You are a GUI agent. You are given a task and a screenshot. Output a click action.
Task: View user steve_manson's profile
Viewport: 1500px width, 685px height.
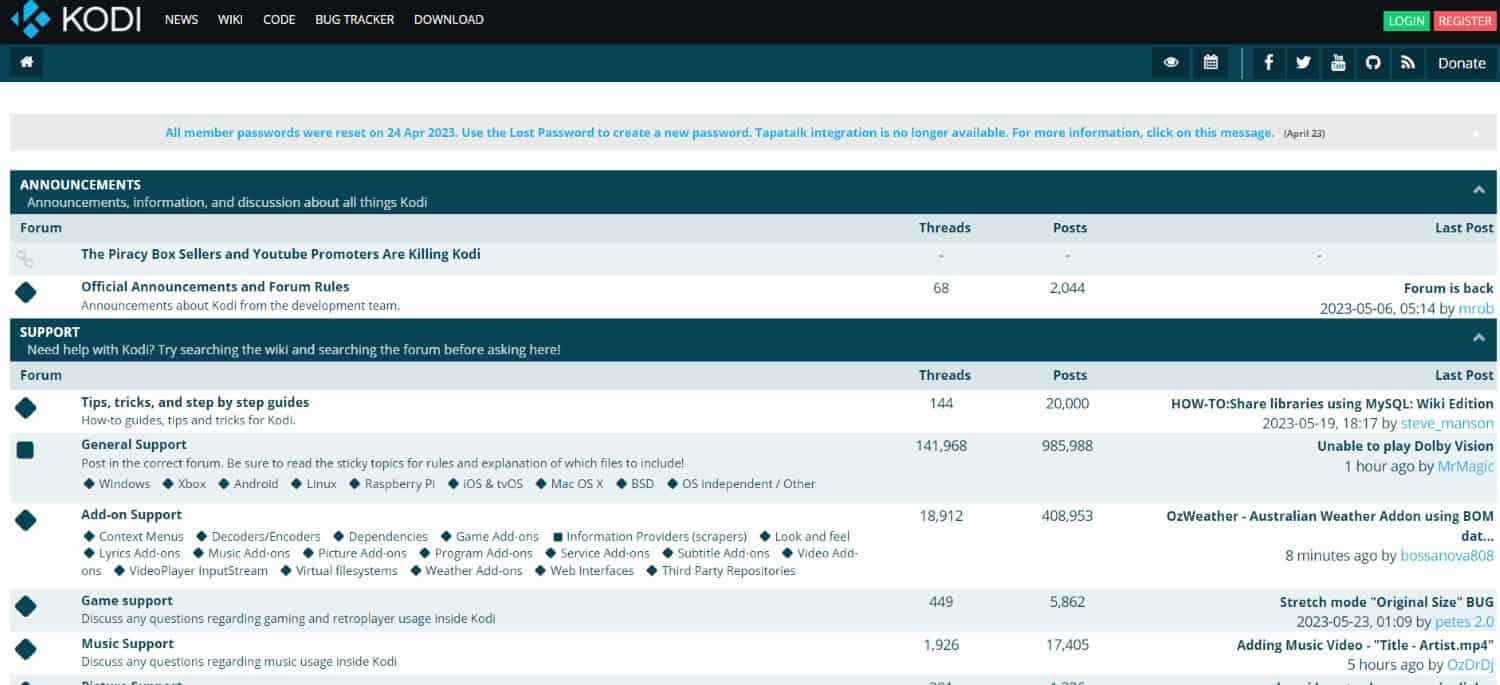[x=1447, y=424]
